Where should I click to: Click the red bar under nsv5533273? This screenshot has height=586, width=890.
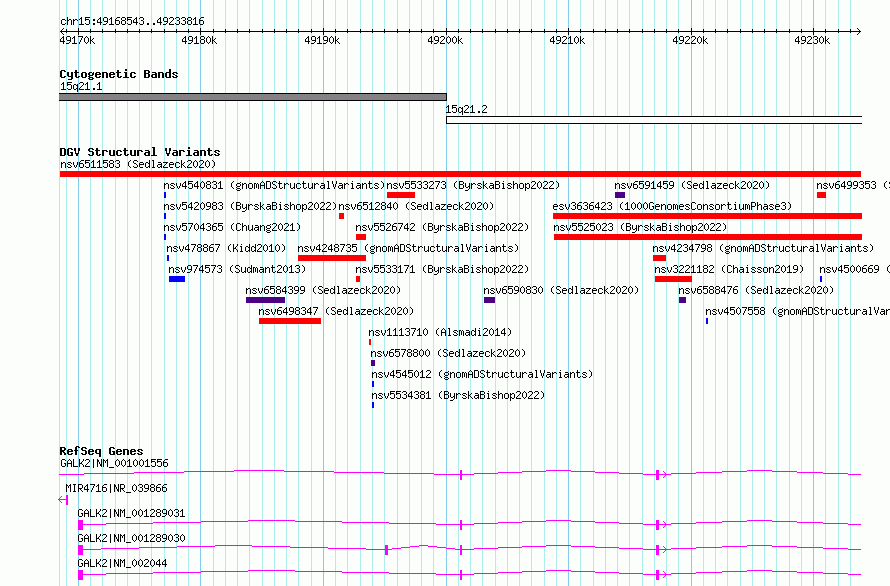401,195
